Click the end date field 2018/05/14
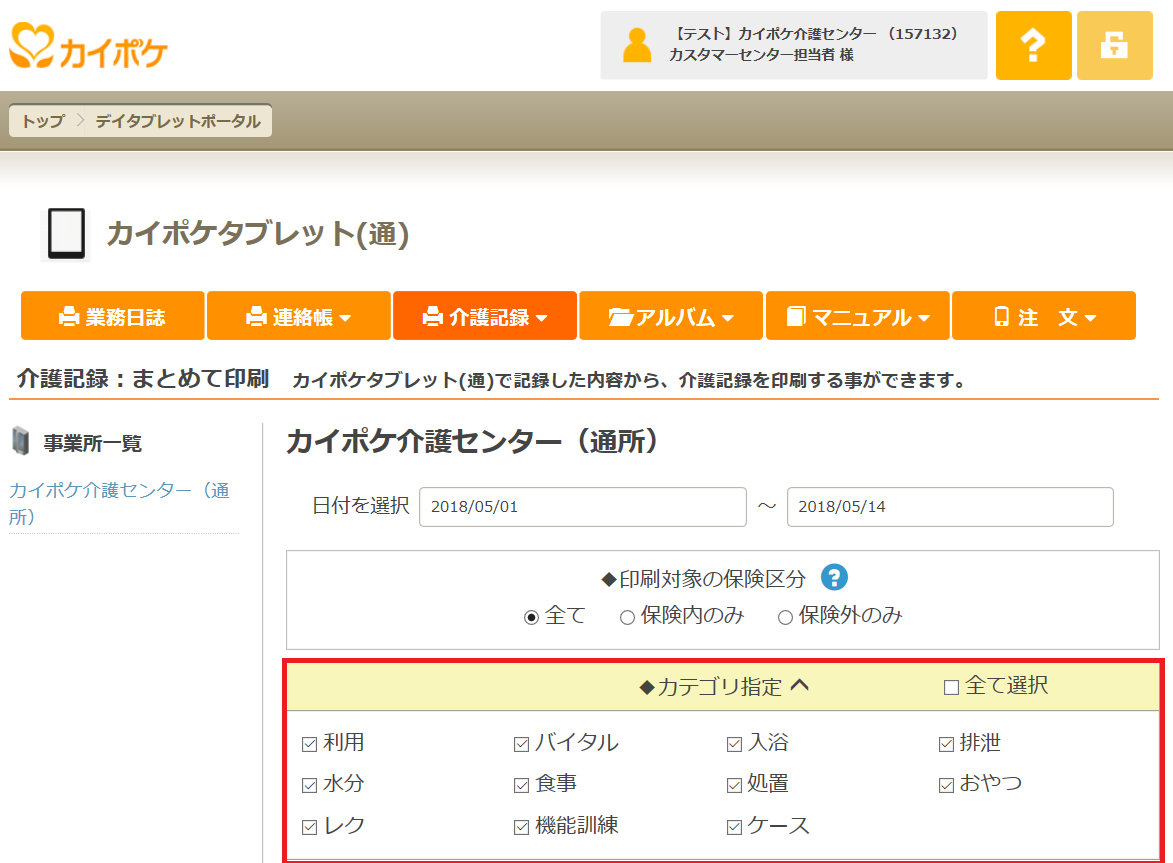The width and height of the screenshot is (1173, 863). point(950,506)
